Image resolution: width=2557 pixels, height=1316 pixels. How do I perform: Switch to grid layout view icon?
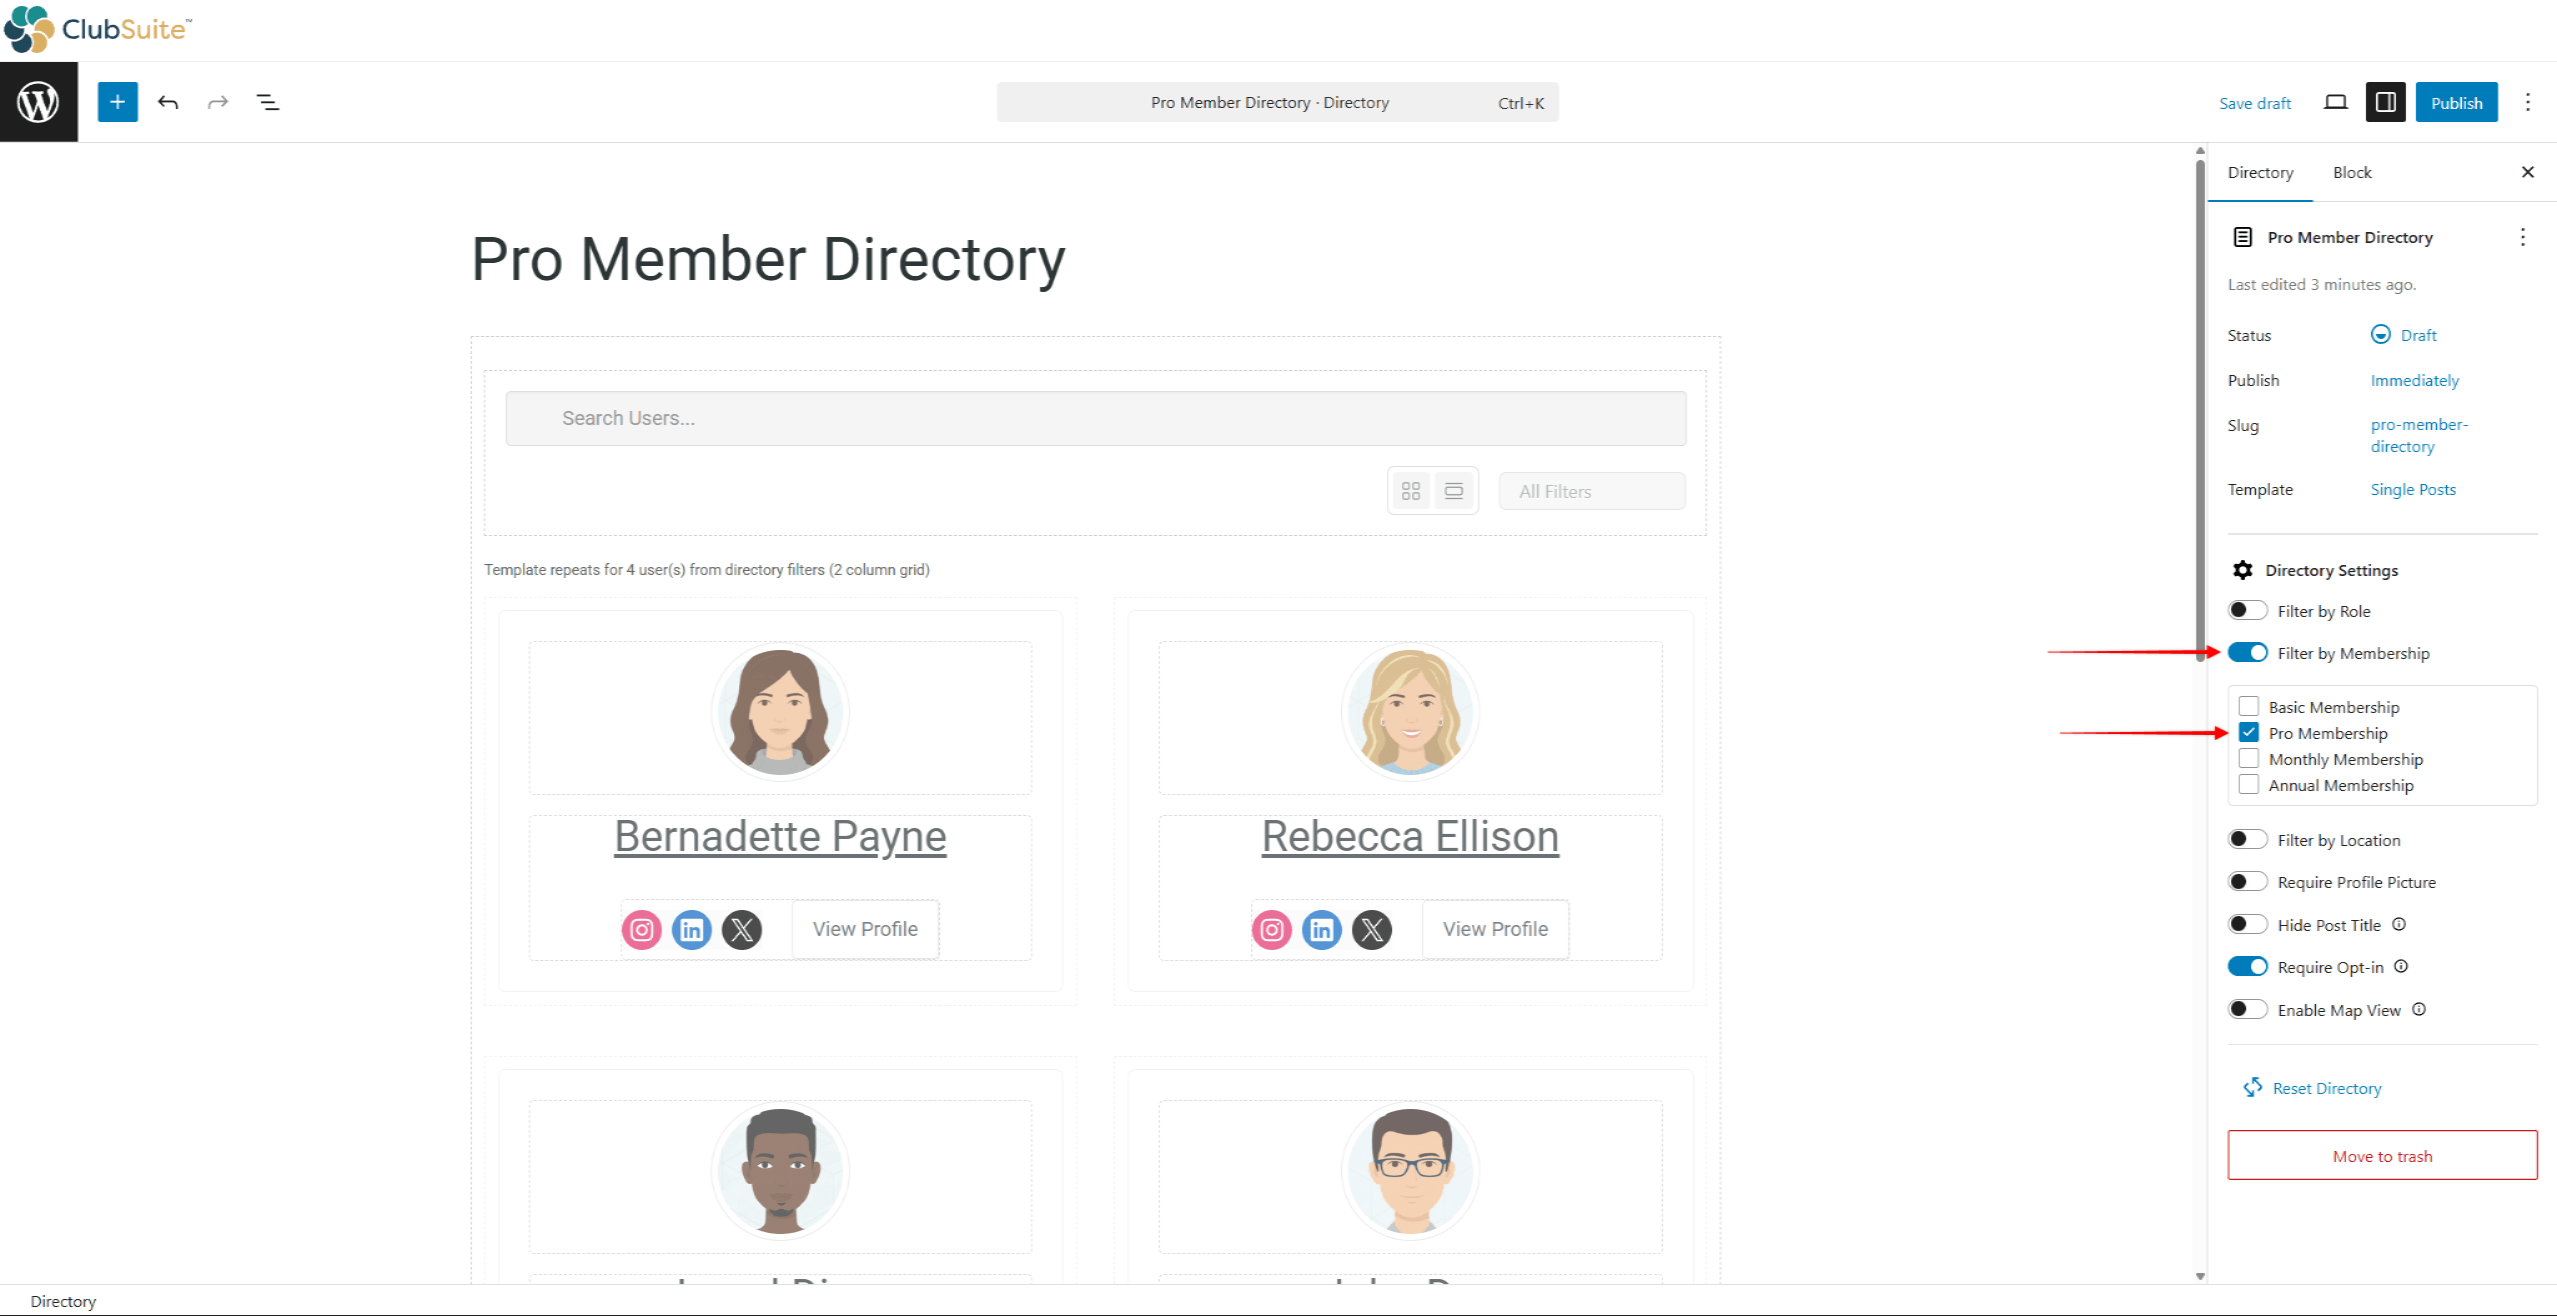tap(1411, 491)
